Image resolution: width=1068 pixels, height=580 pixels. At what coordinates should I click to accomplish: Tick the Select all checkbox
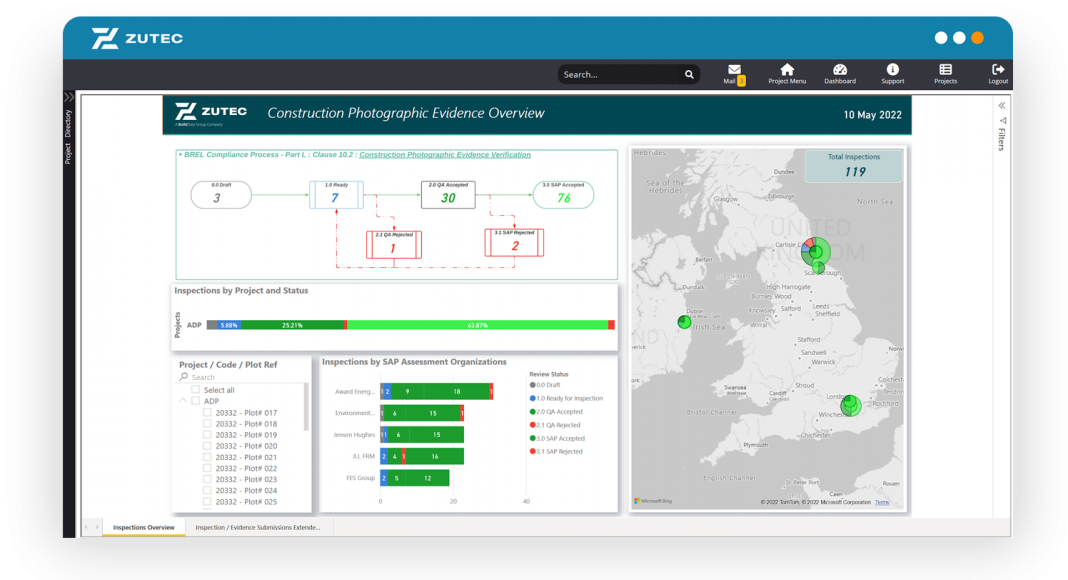(196, 390)
